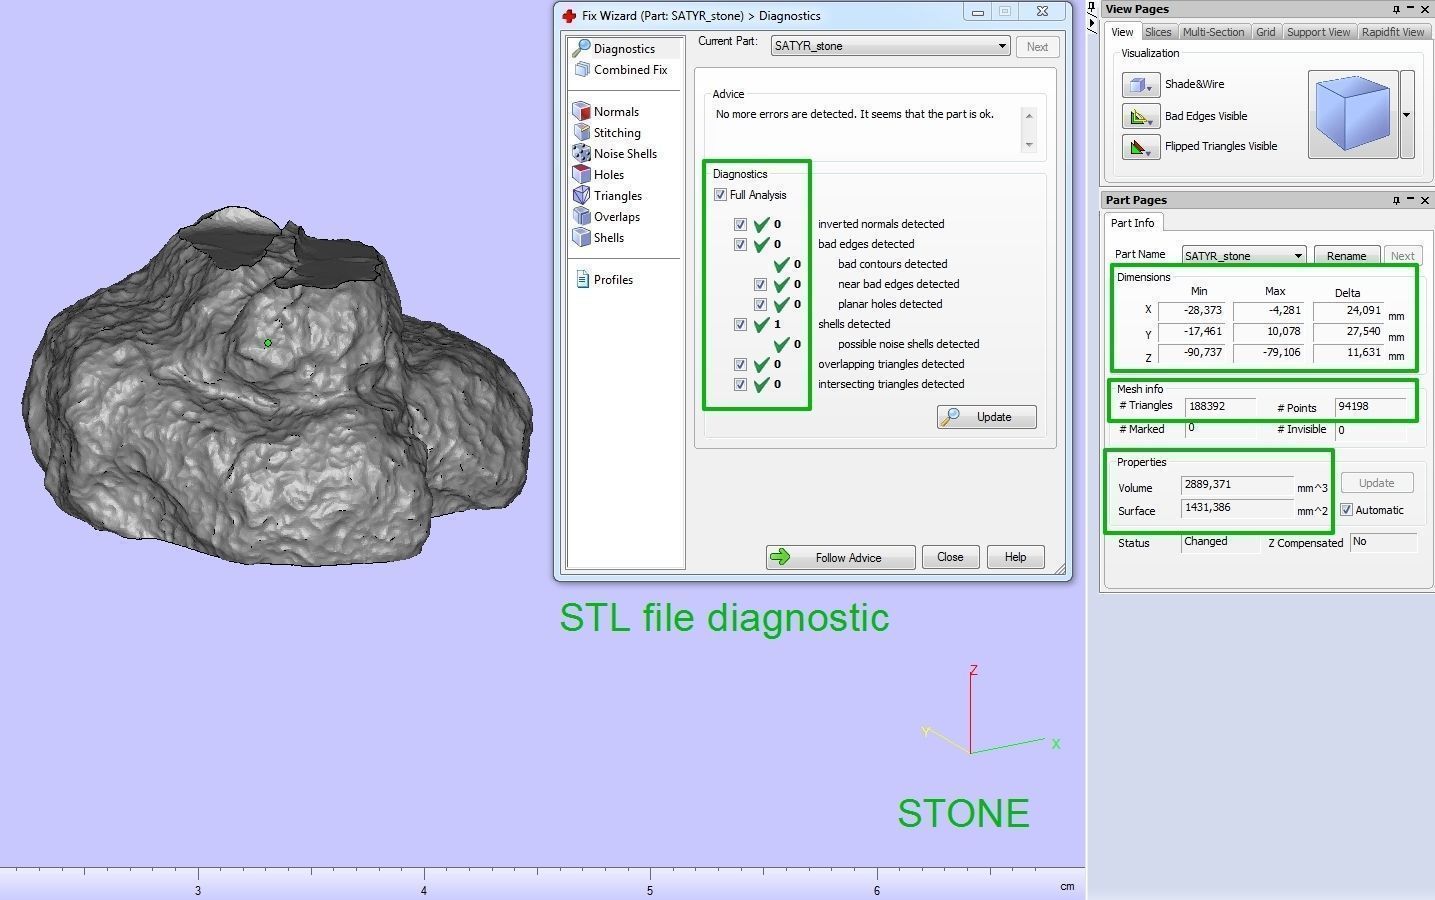Select the Part Info tab
This screenshot has width=1435, height=900.
(x=1132, y=223)
